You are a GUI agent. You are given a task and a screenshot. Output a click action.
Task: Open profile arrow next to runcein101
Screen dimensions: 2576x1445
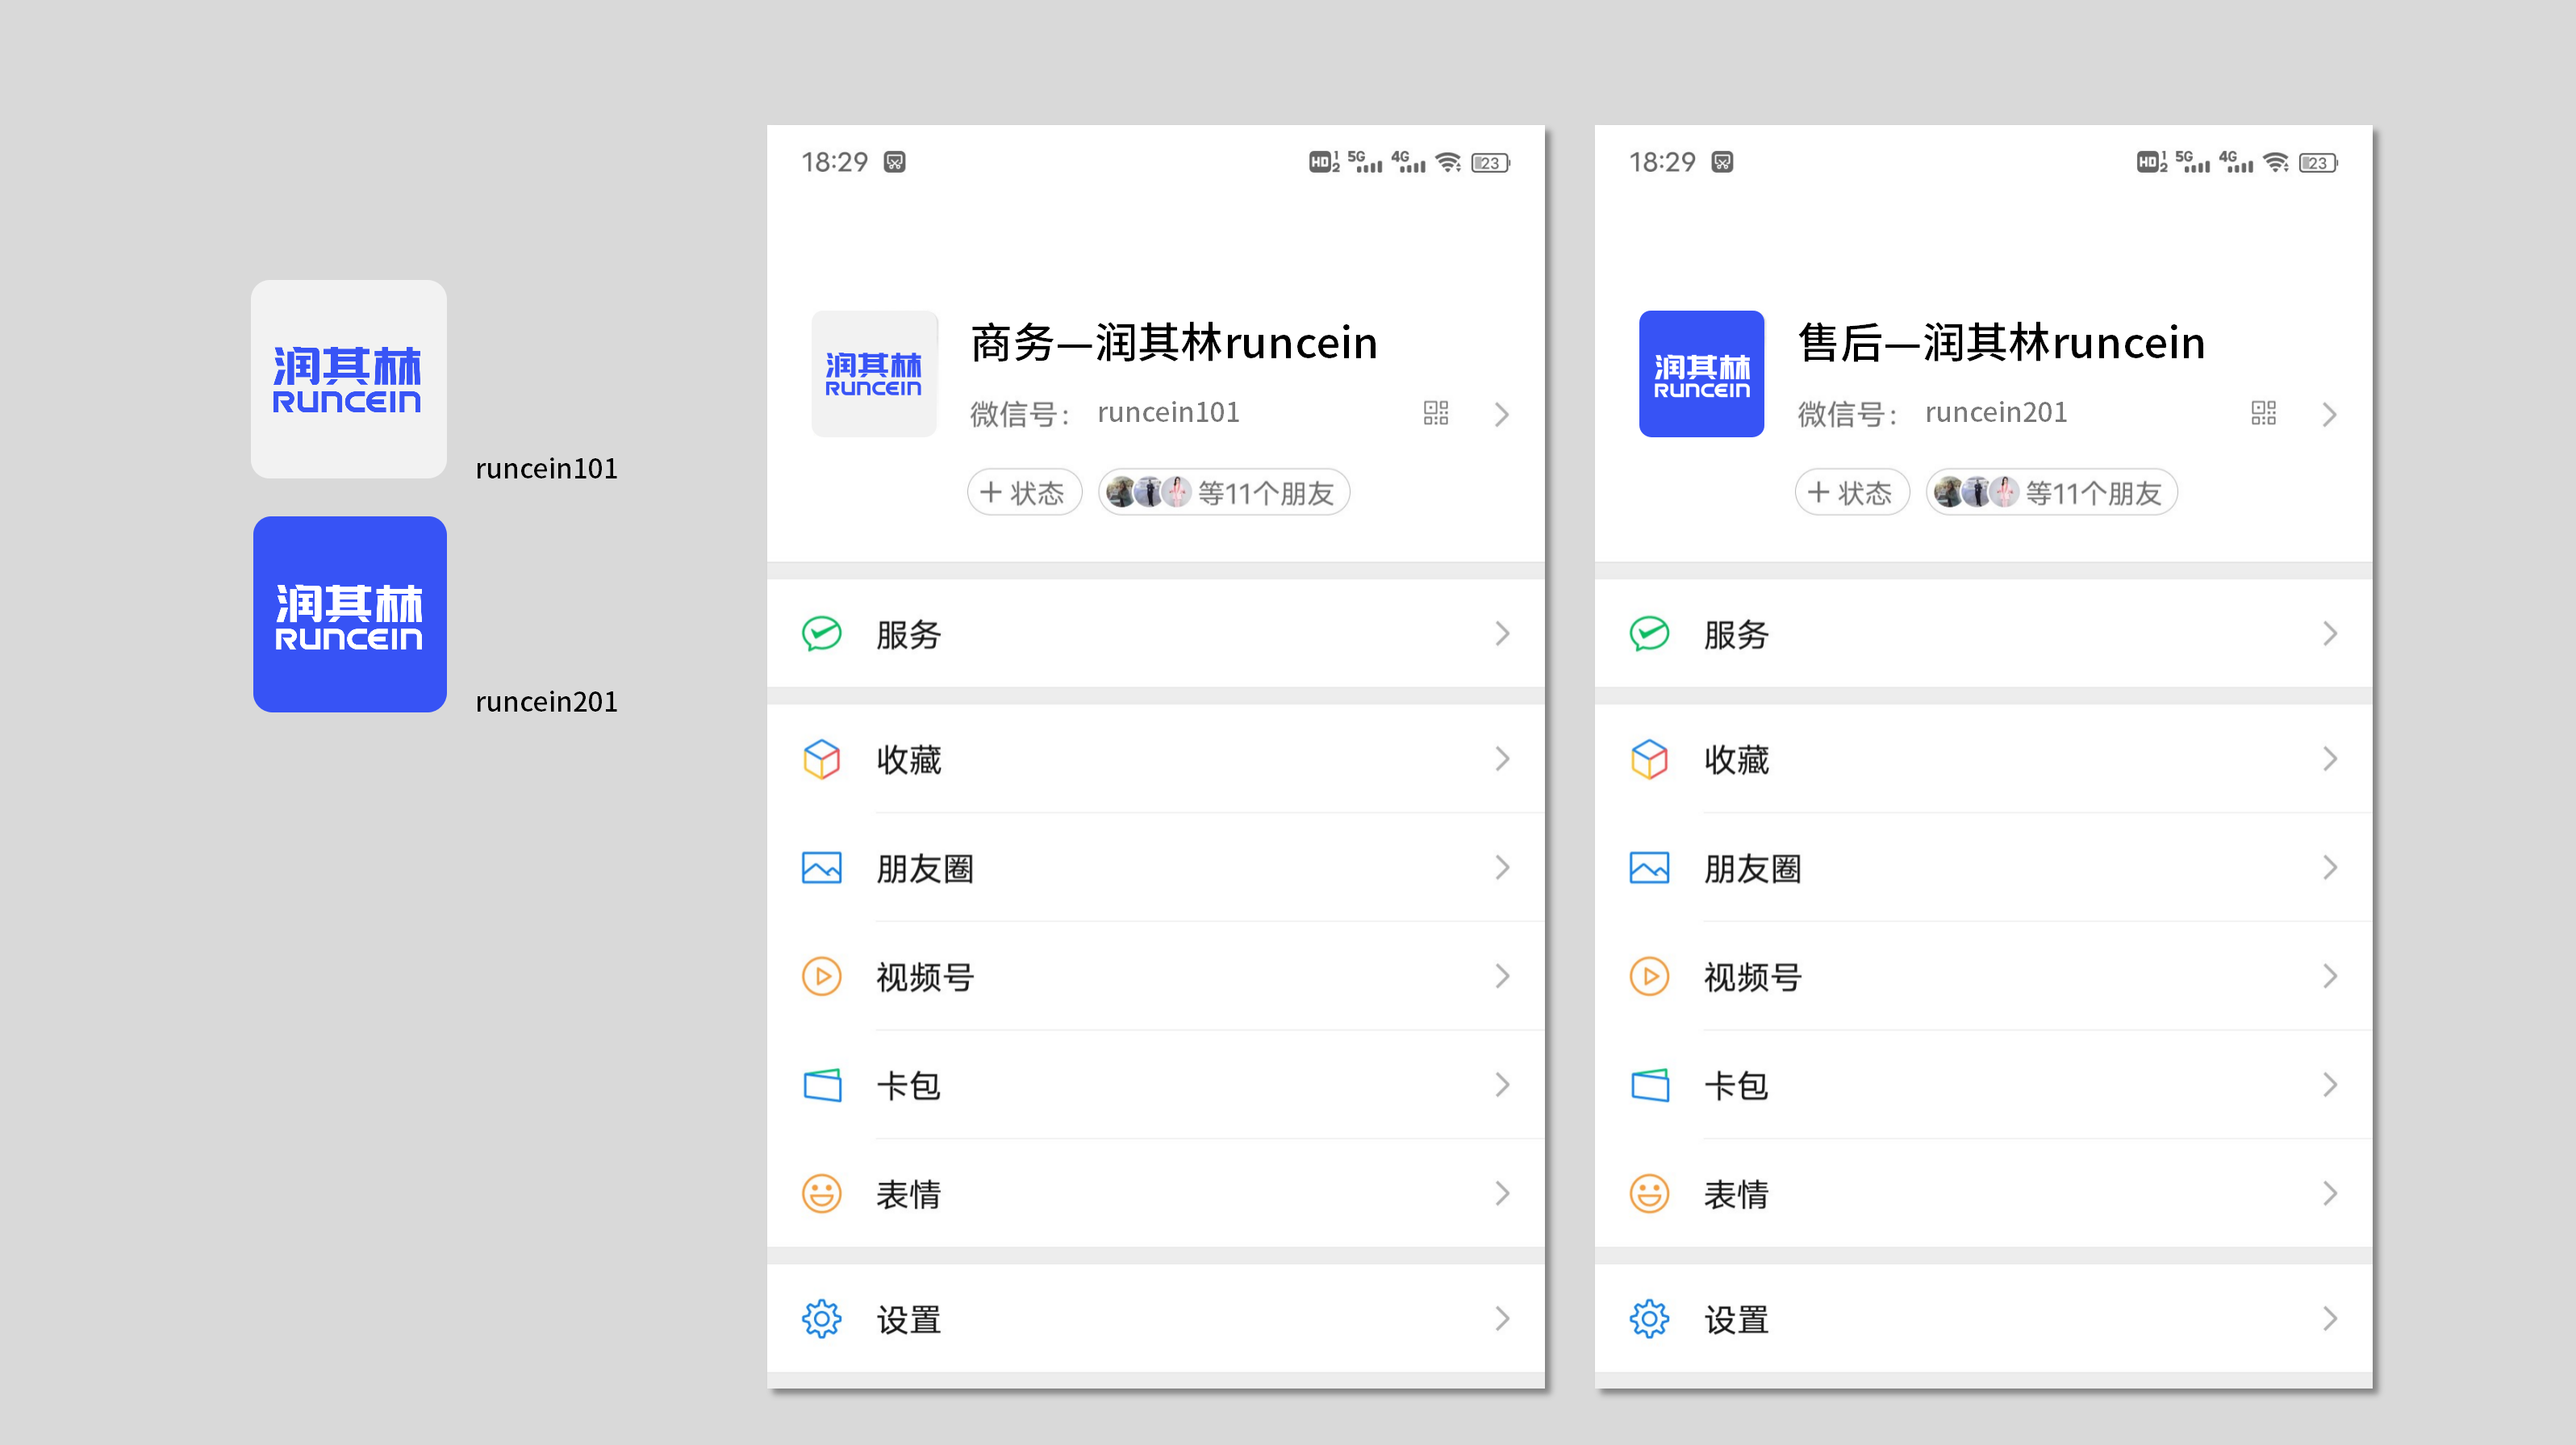tap(1502, 414)
